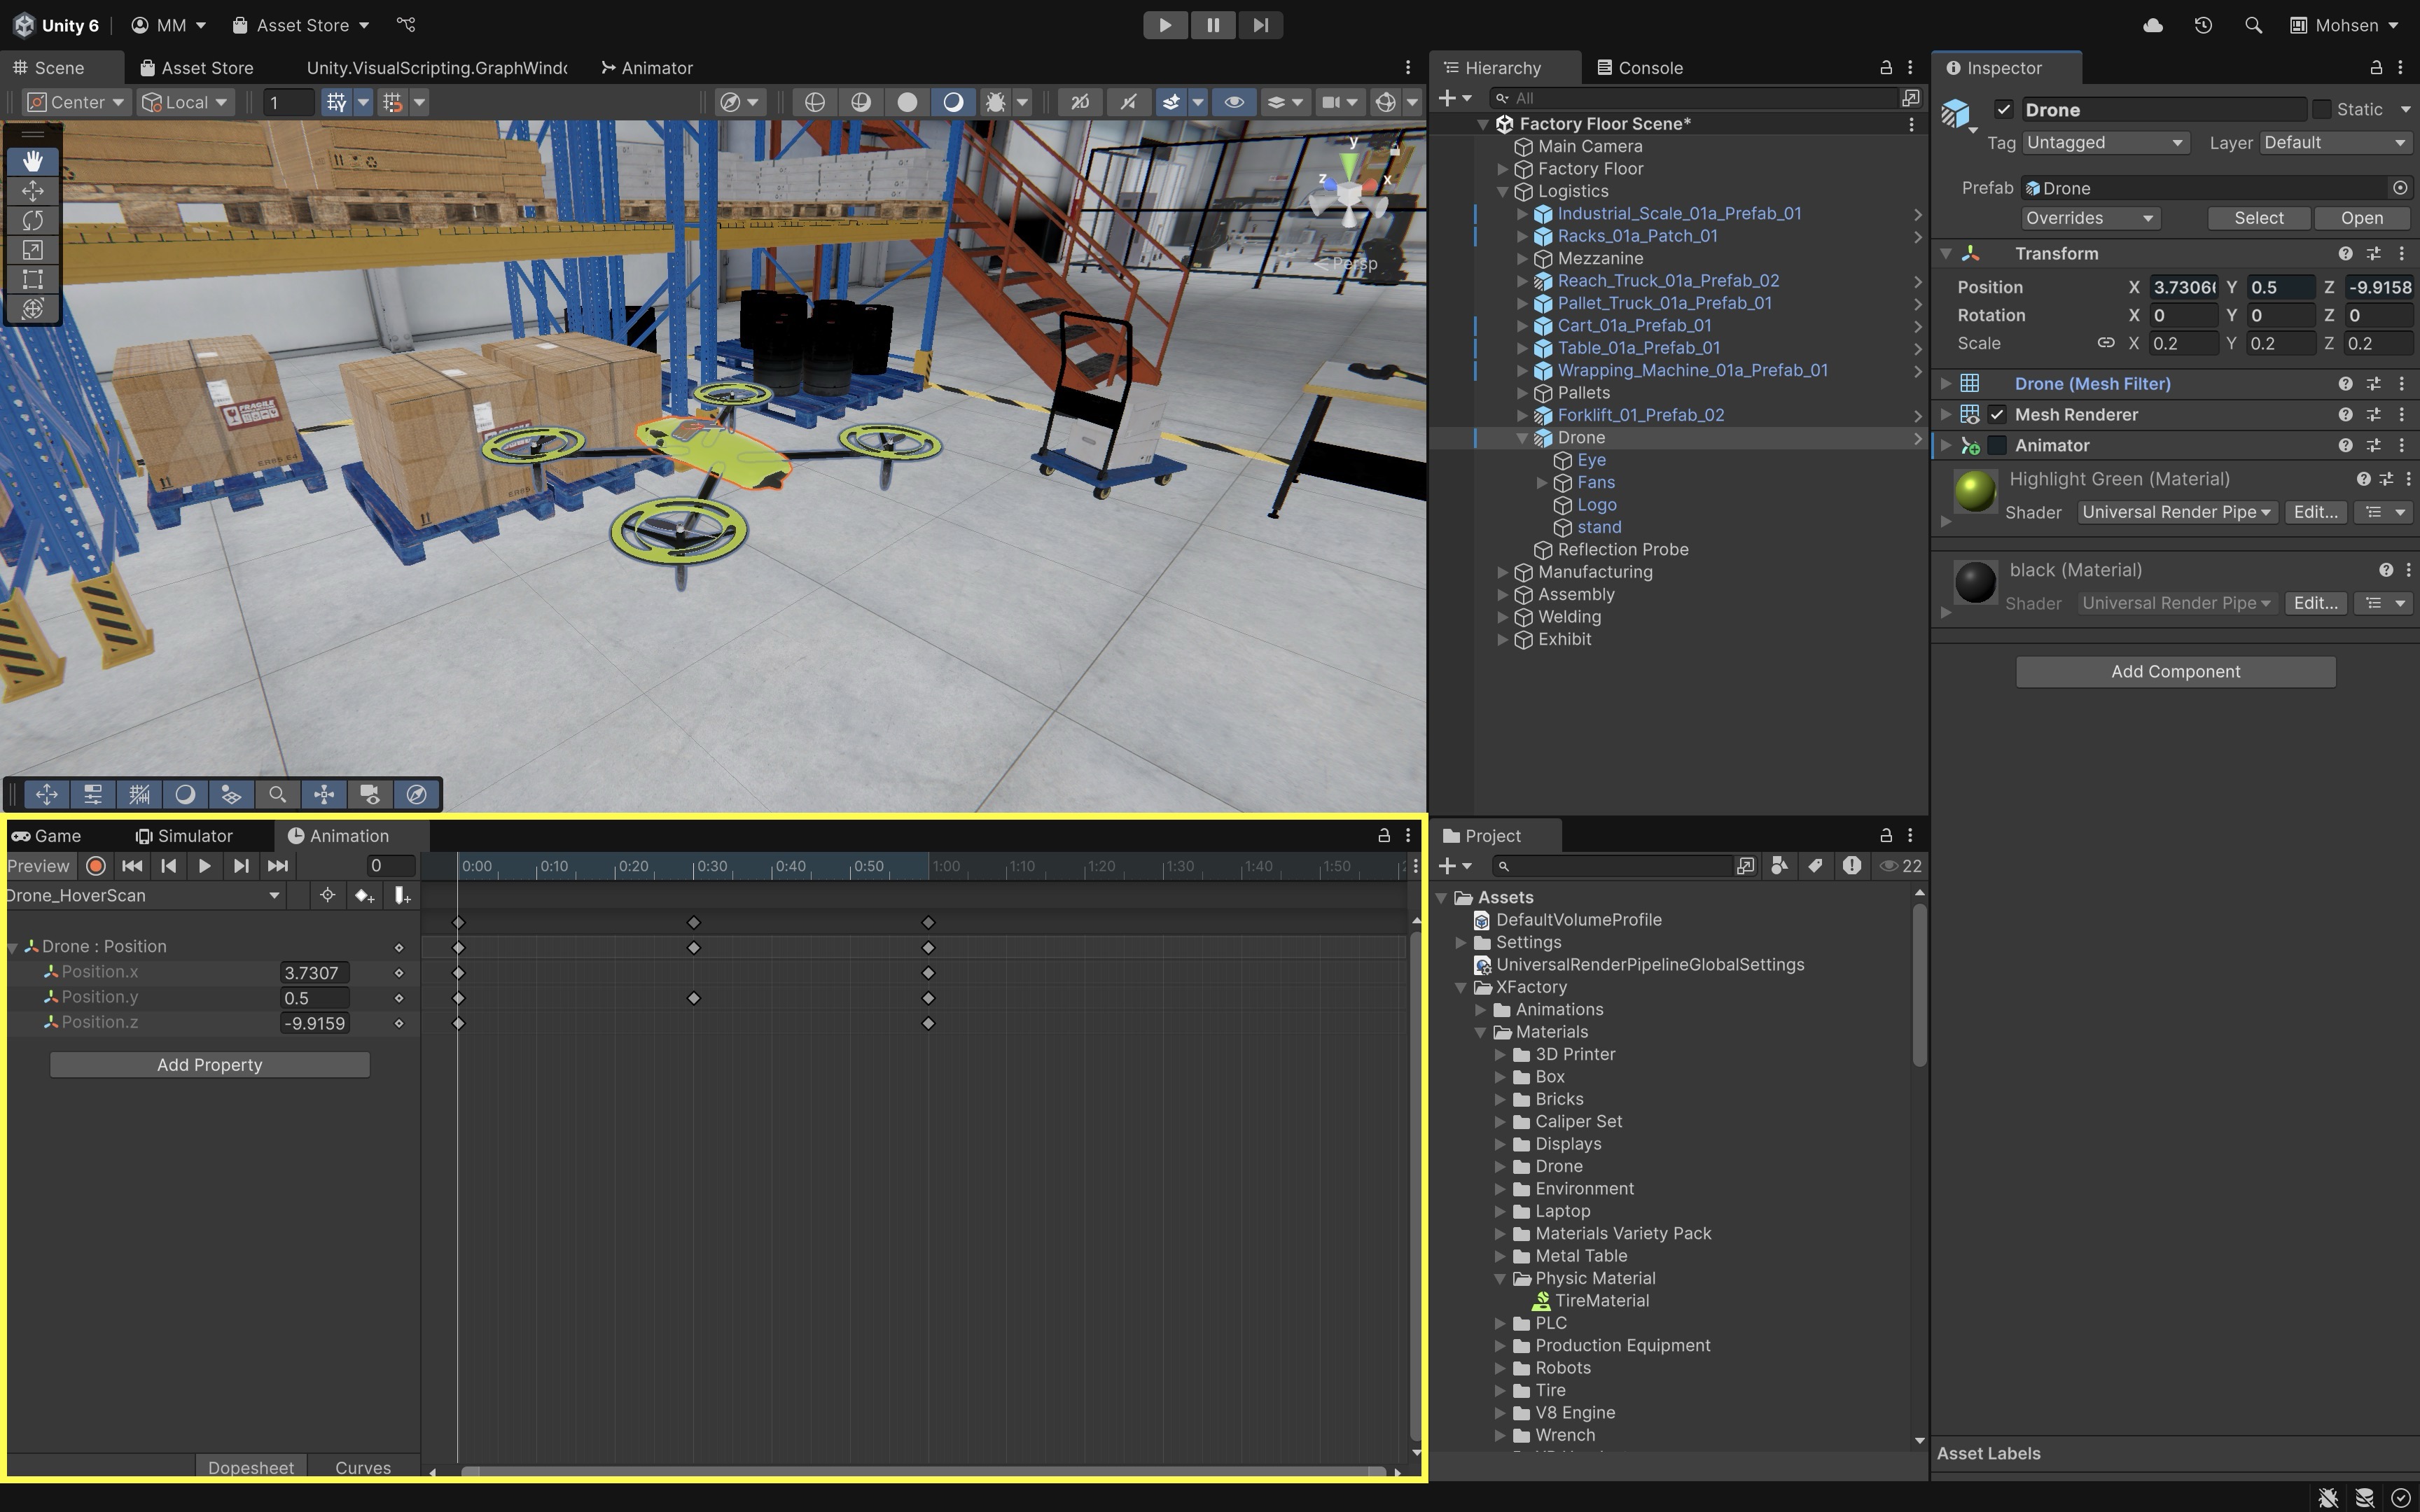The image size is (2420, 1512).
Task: Expand the Manufacturing hierarchy item
Action: point(1502,572)
